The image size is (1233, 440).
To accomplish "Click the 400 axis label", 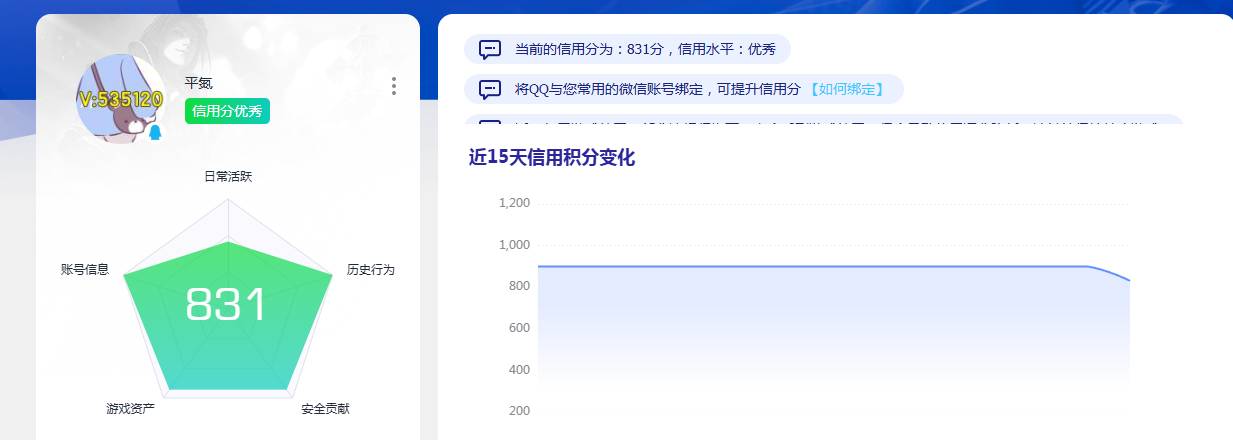I will click(519, 370).
